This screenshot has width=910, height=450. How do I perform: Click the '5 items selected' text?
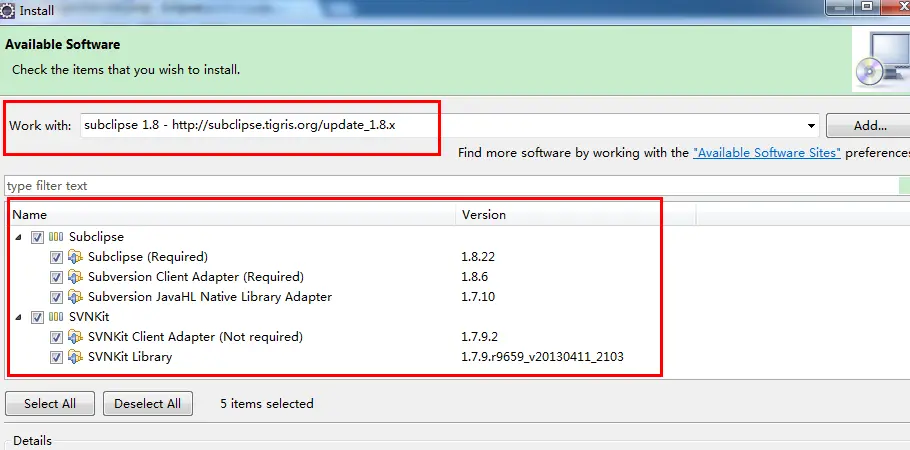(266, 404)
